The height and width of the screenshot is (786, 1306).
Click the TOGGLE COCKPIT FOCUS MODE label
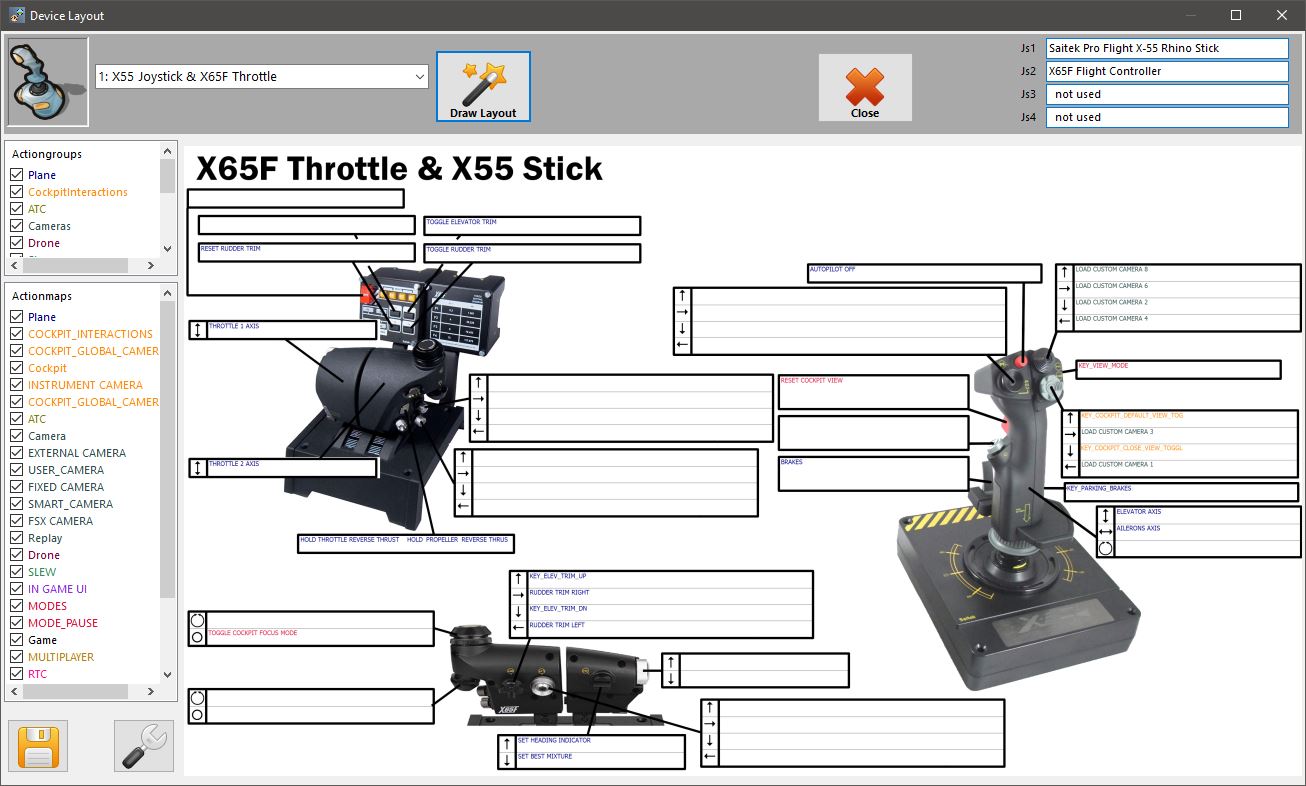tap(253, 633)
